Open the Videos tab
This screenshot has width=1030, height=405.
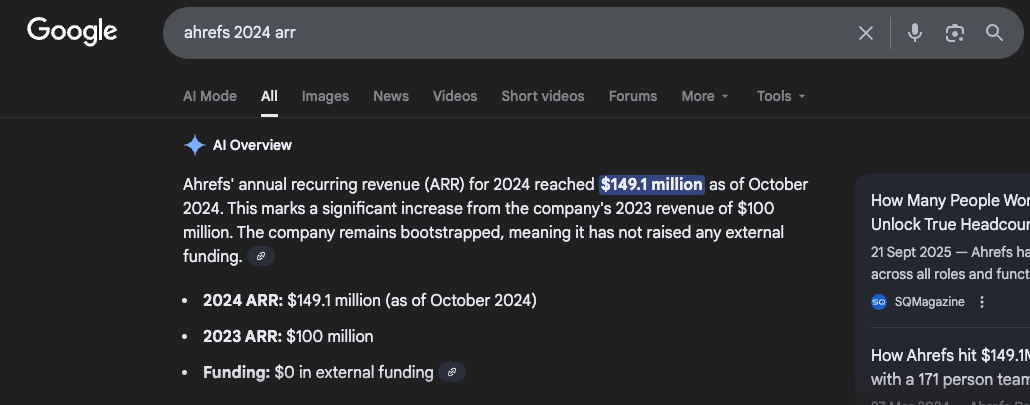click(x=455, y=96)
